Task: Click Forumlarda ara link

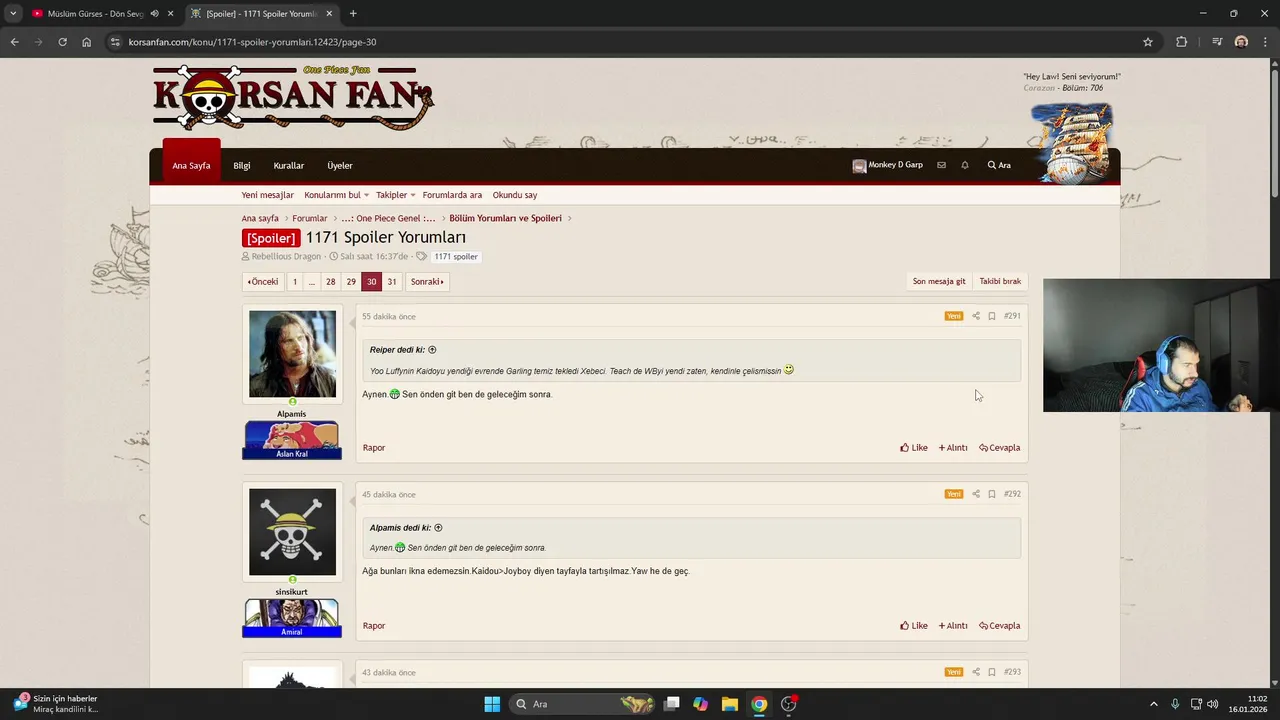Action: [452, 195]
